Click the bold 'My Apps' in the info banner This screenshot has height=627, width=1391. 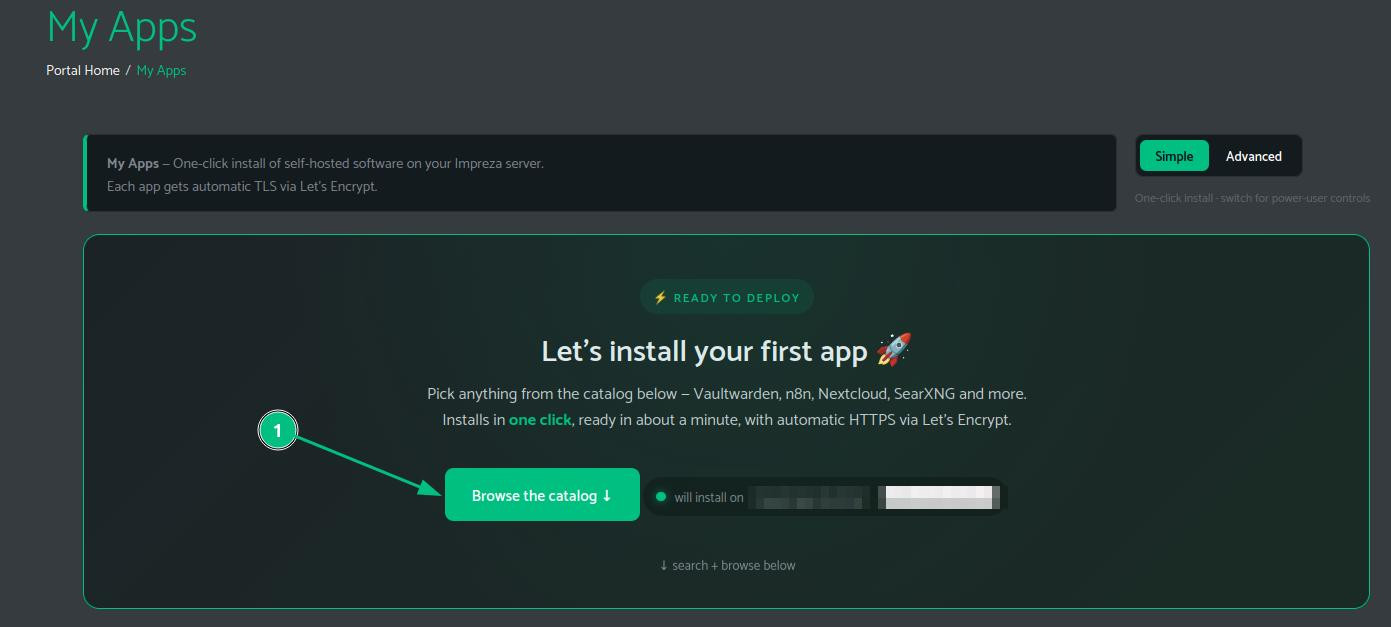(133, 163)
